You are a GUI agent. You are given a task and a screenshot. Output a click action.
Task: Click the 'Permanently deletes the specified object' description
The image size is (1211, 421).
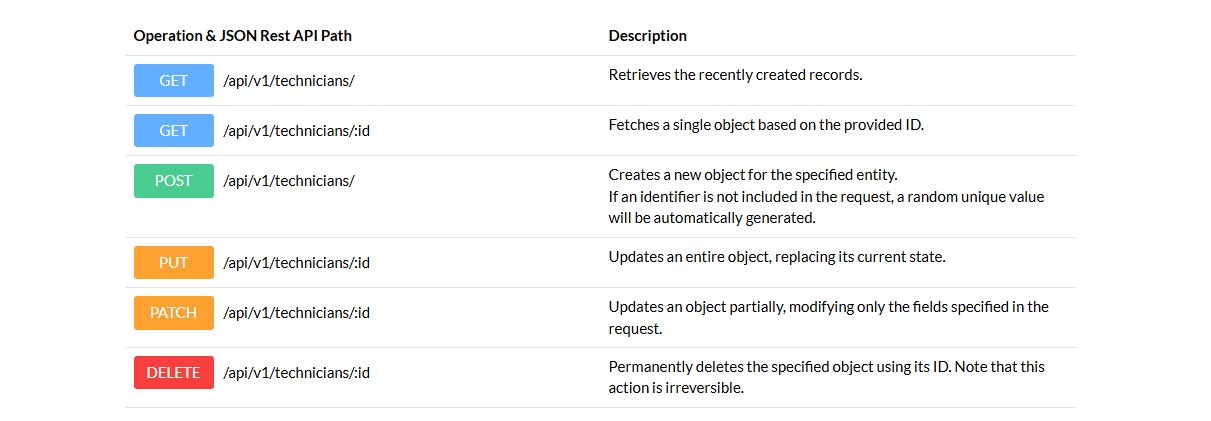(827, 377)
